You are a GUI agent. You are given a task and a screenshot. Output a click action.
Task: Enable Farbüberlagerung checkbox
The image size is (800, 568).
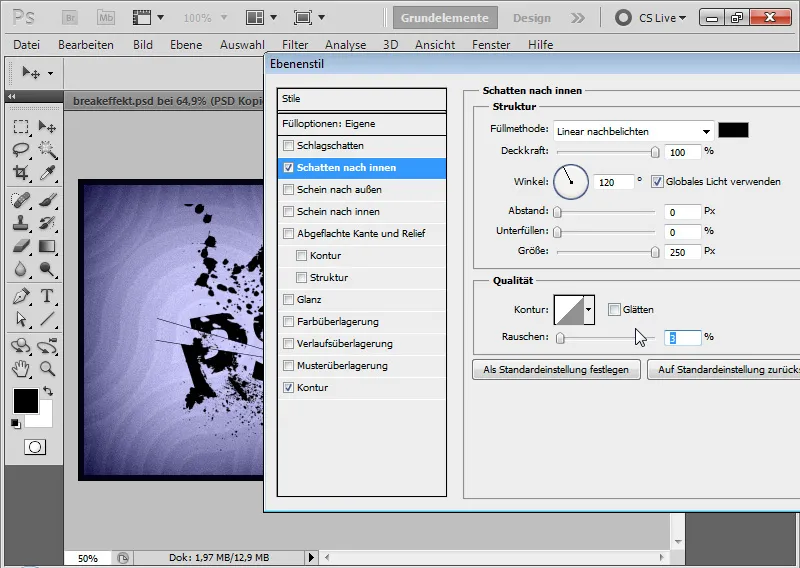tap(289, 322)
